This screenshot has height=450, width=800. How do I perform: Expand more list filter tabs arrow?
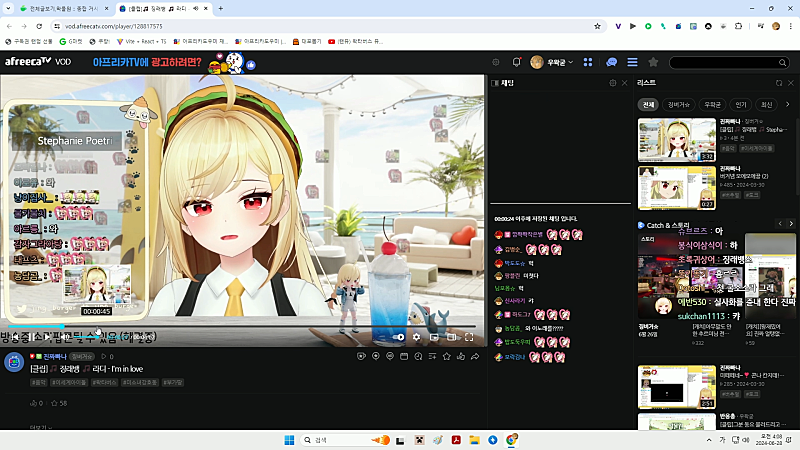[x=788, y=104]
